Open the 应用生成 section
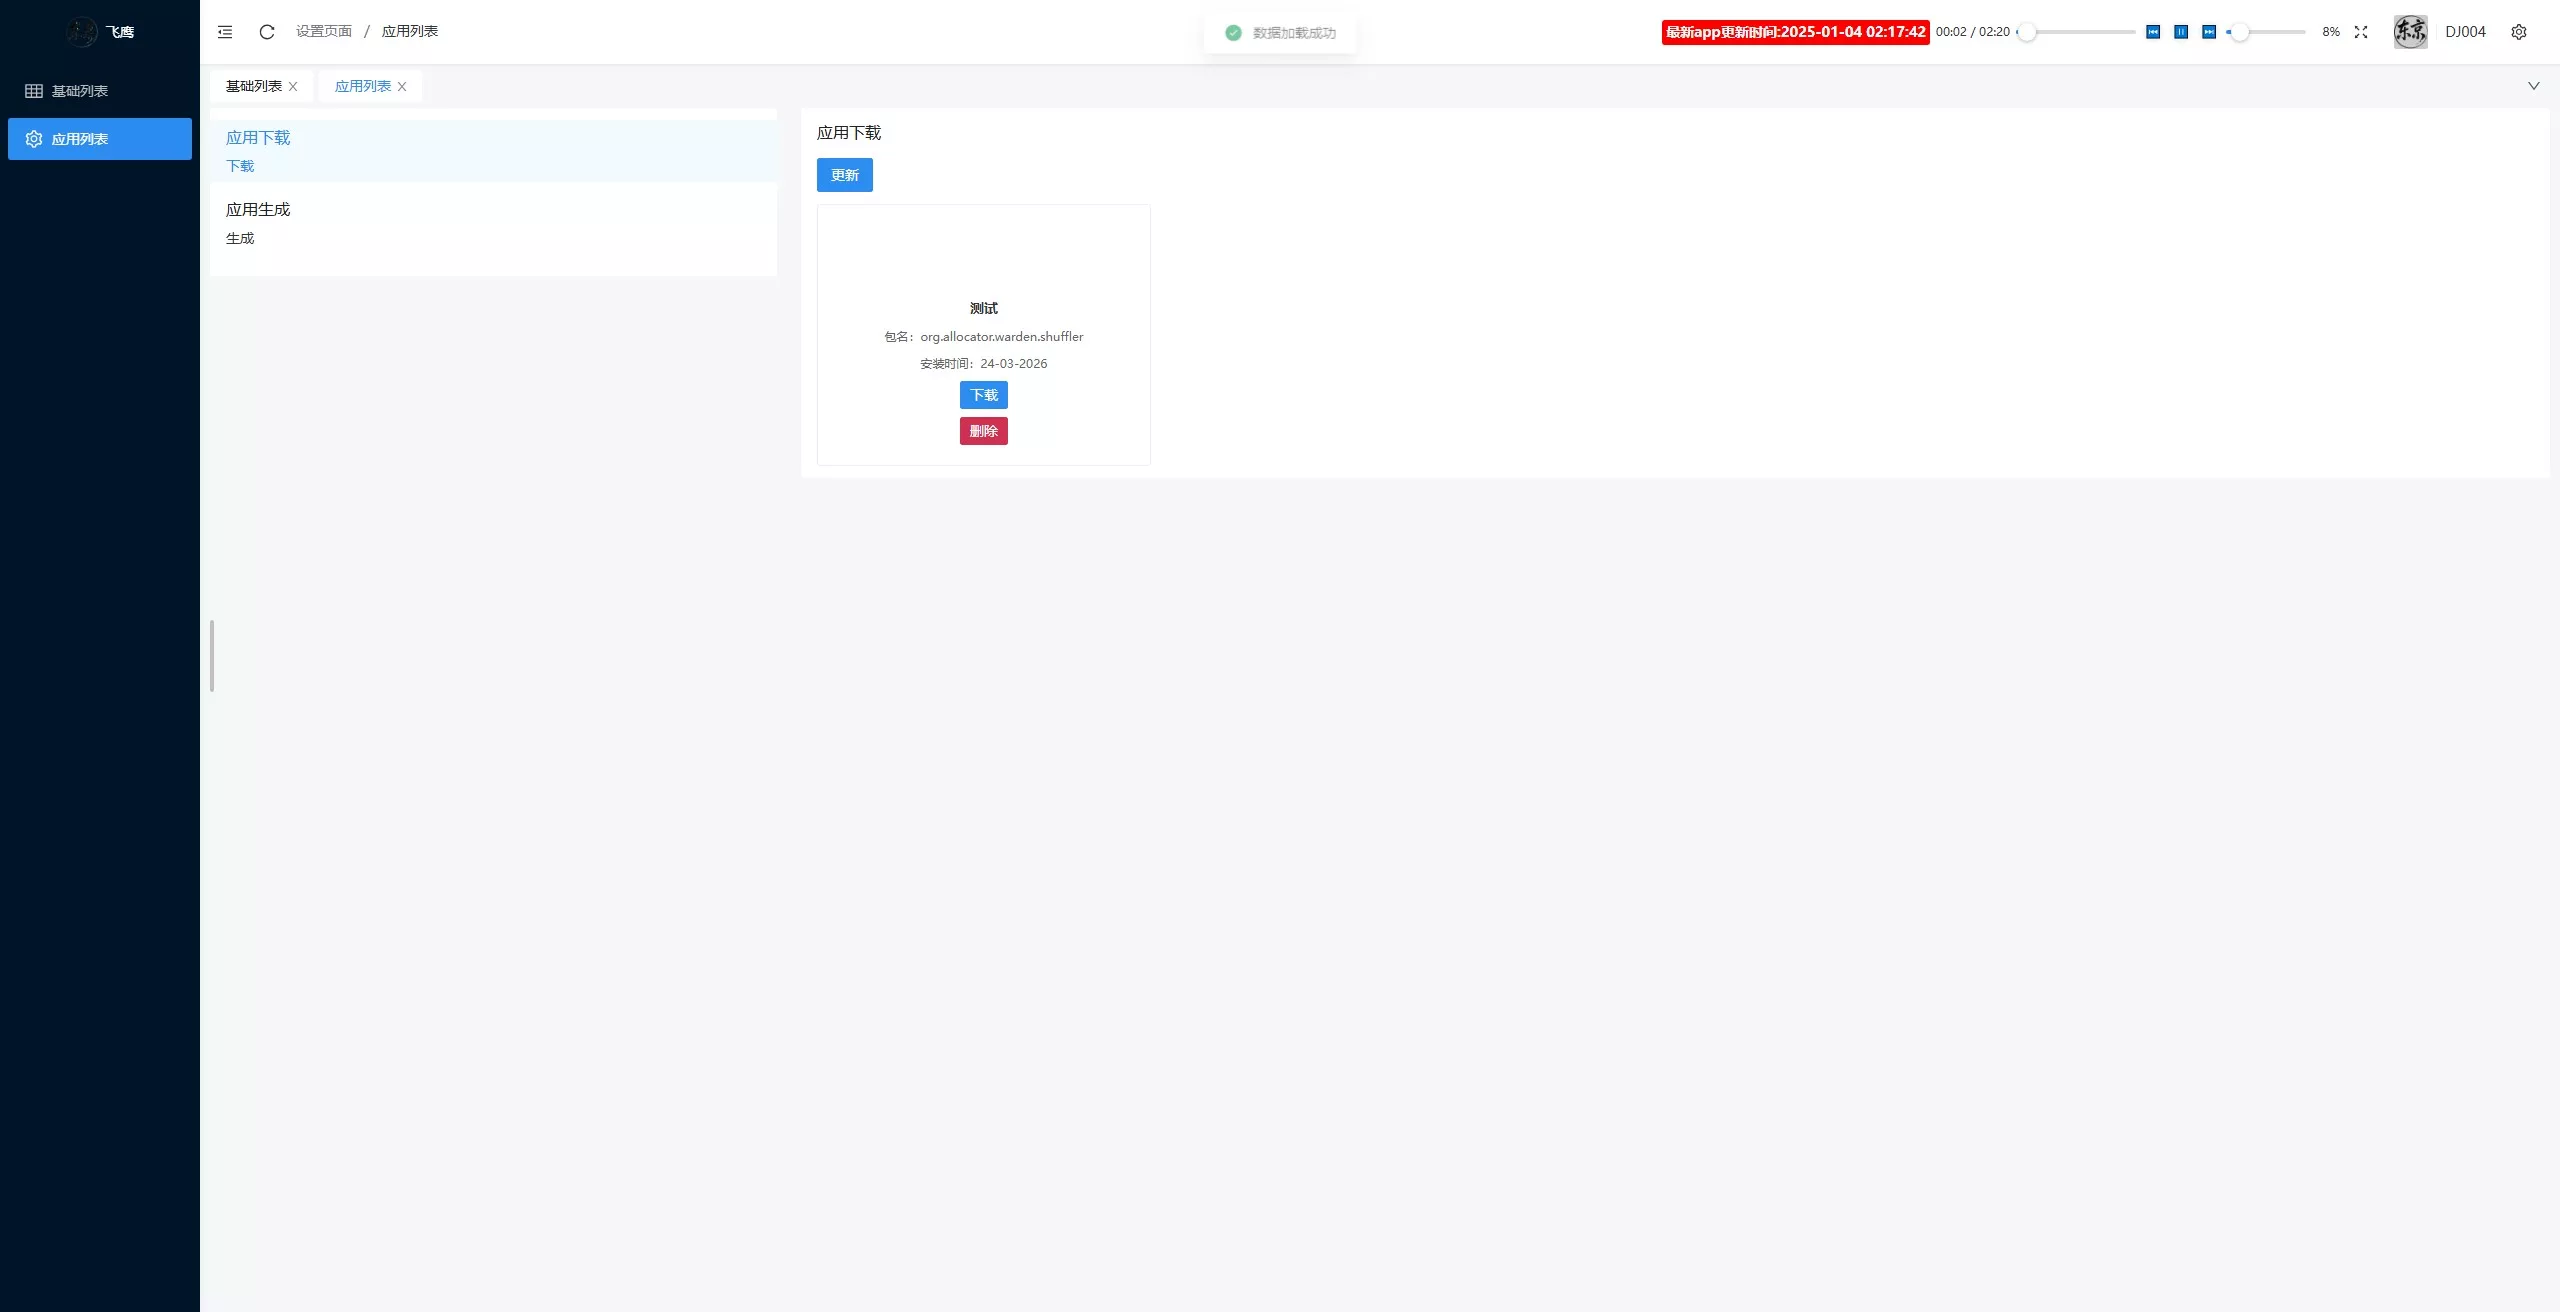2560x1312 pixels. point(258,208)
